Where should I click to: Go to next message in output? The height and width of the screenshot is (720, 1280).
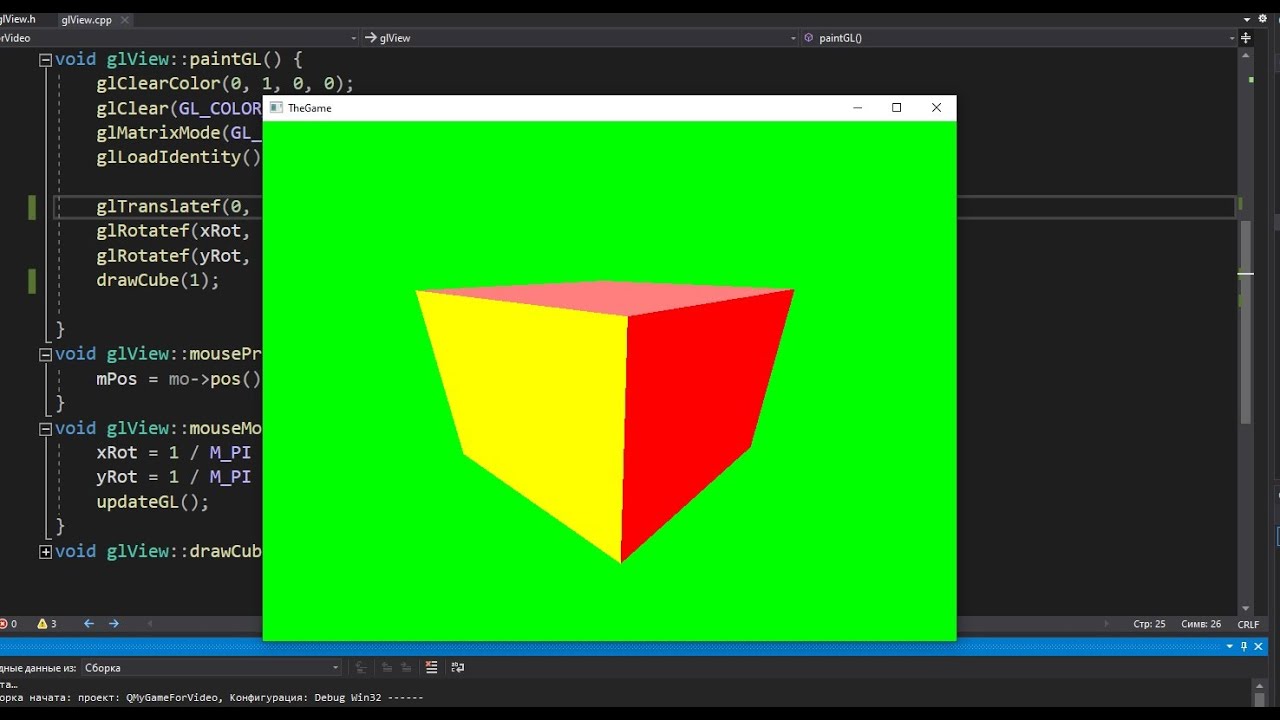tap(406, 668)
